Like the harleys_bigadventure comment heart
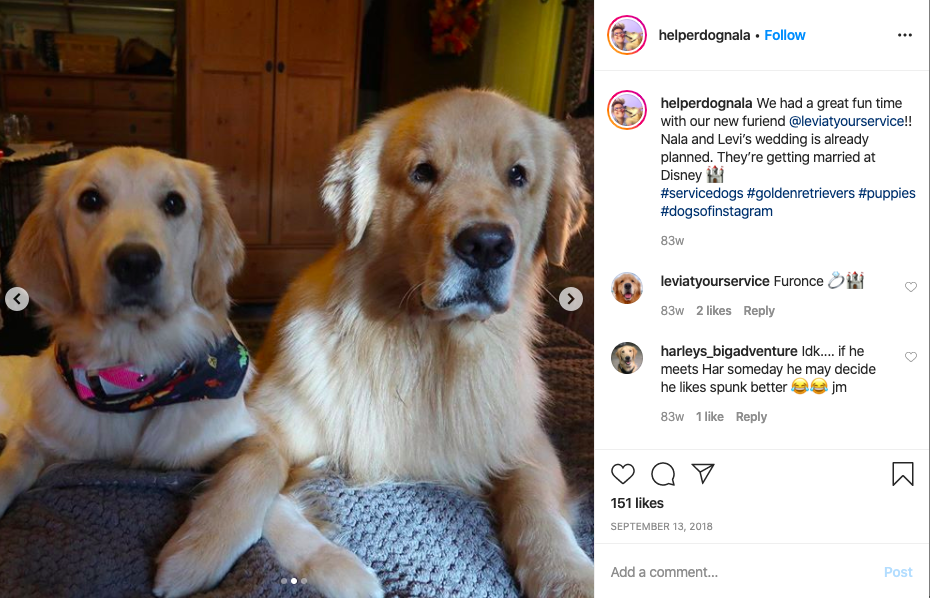Image resolution: width=930 pixels, height=598 pixels. (x=910, y=357)
